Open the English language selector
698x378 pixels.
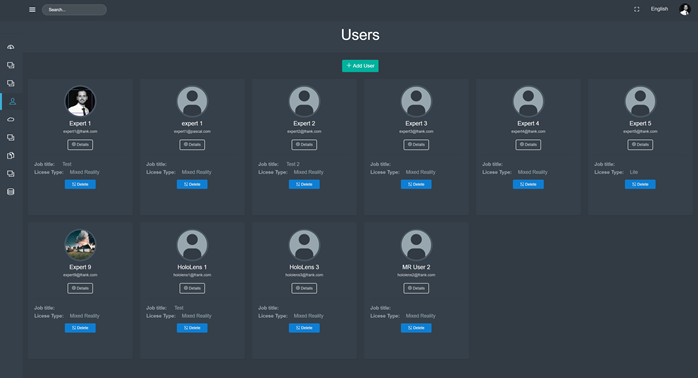click(x=659, y=9)
